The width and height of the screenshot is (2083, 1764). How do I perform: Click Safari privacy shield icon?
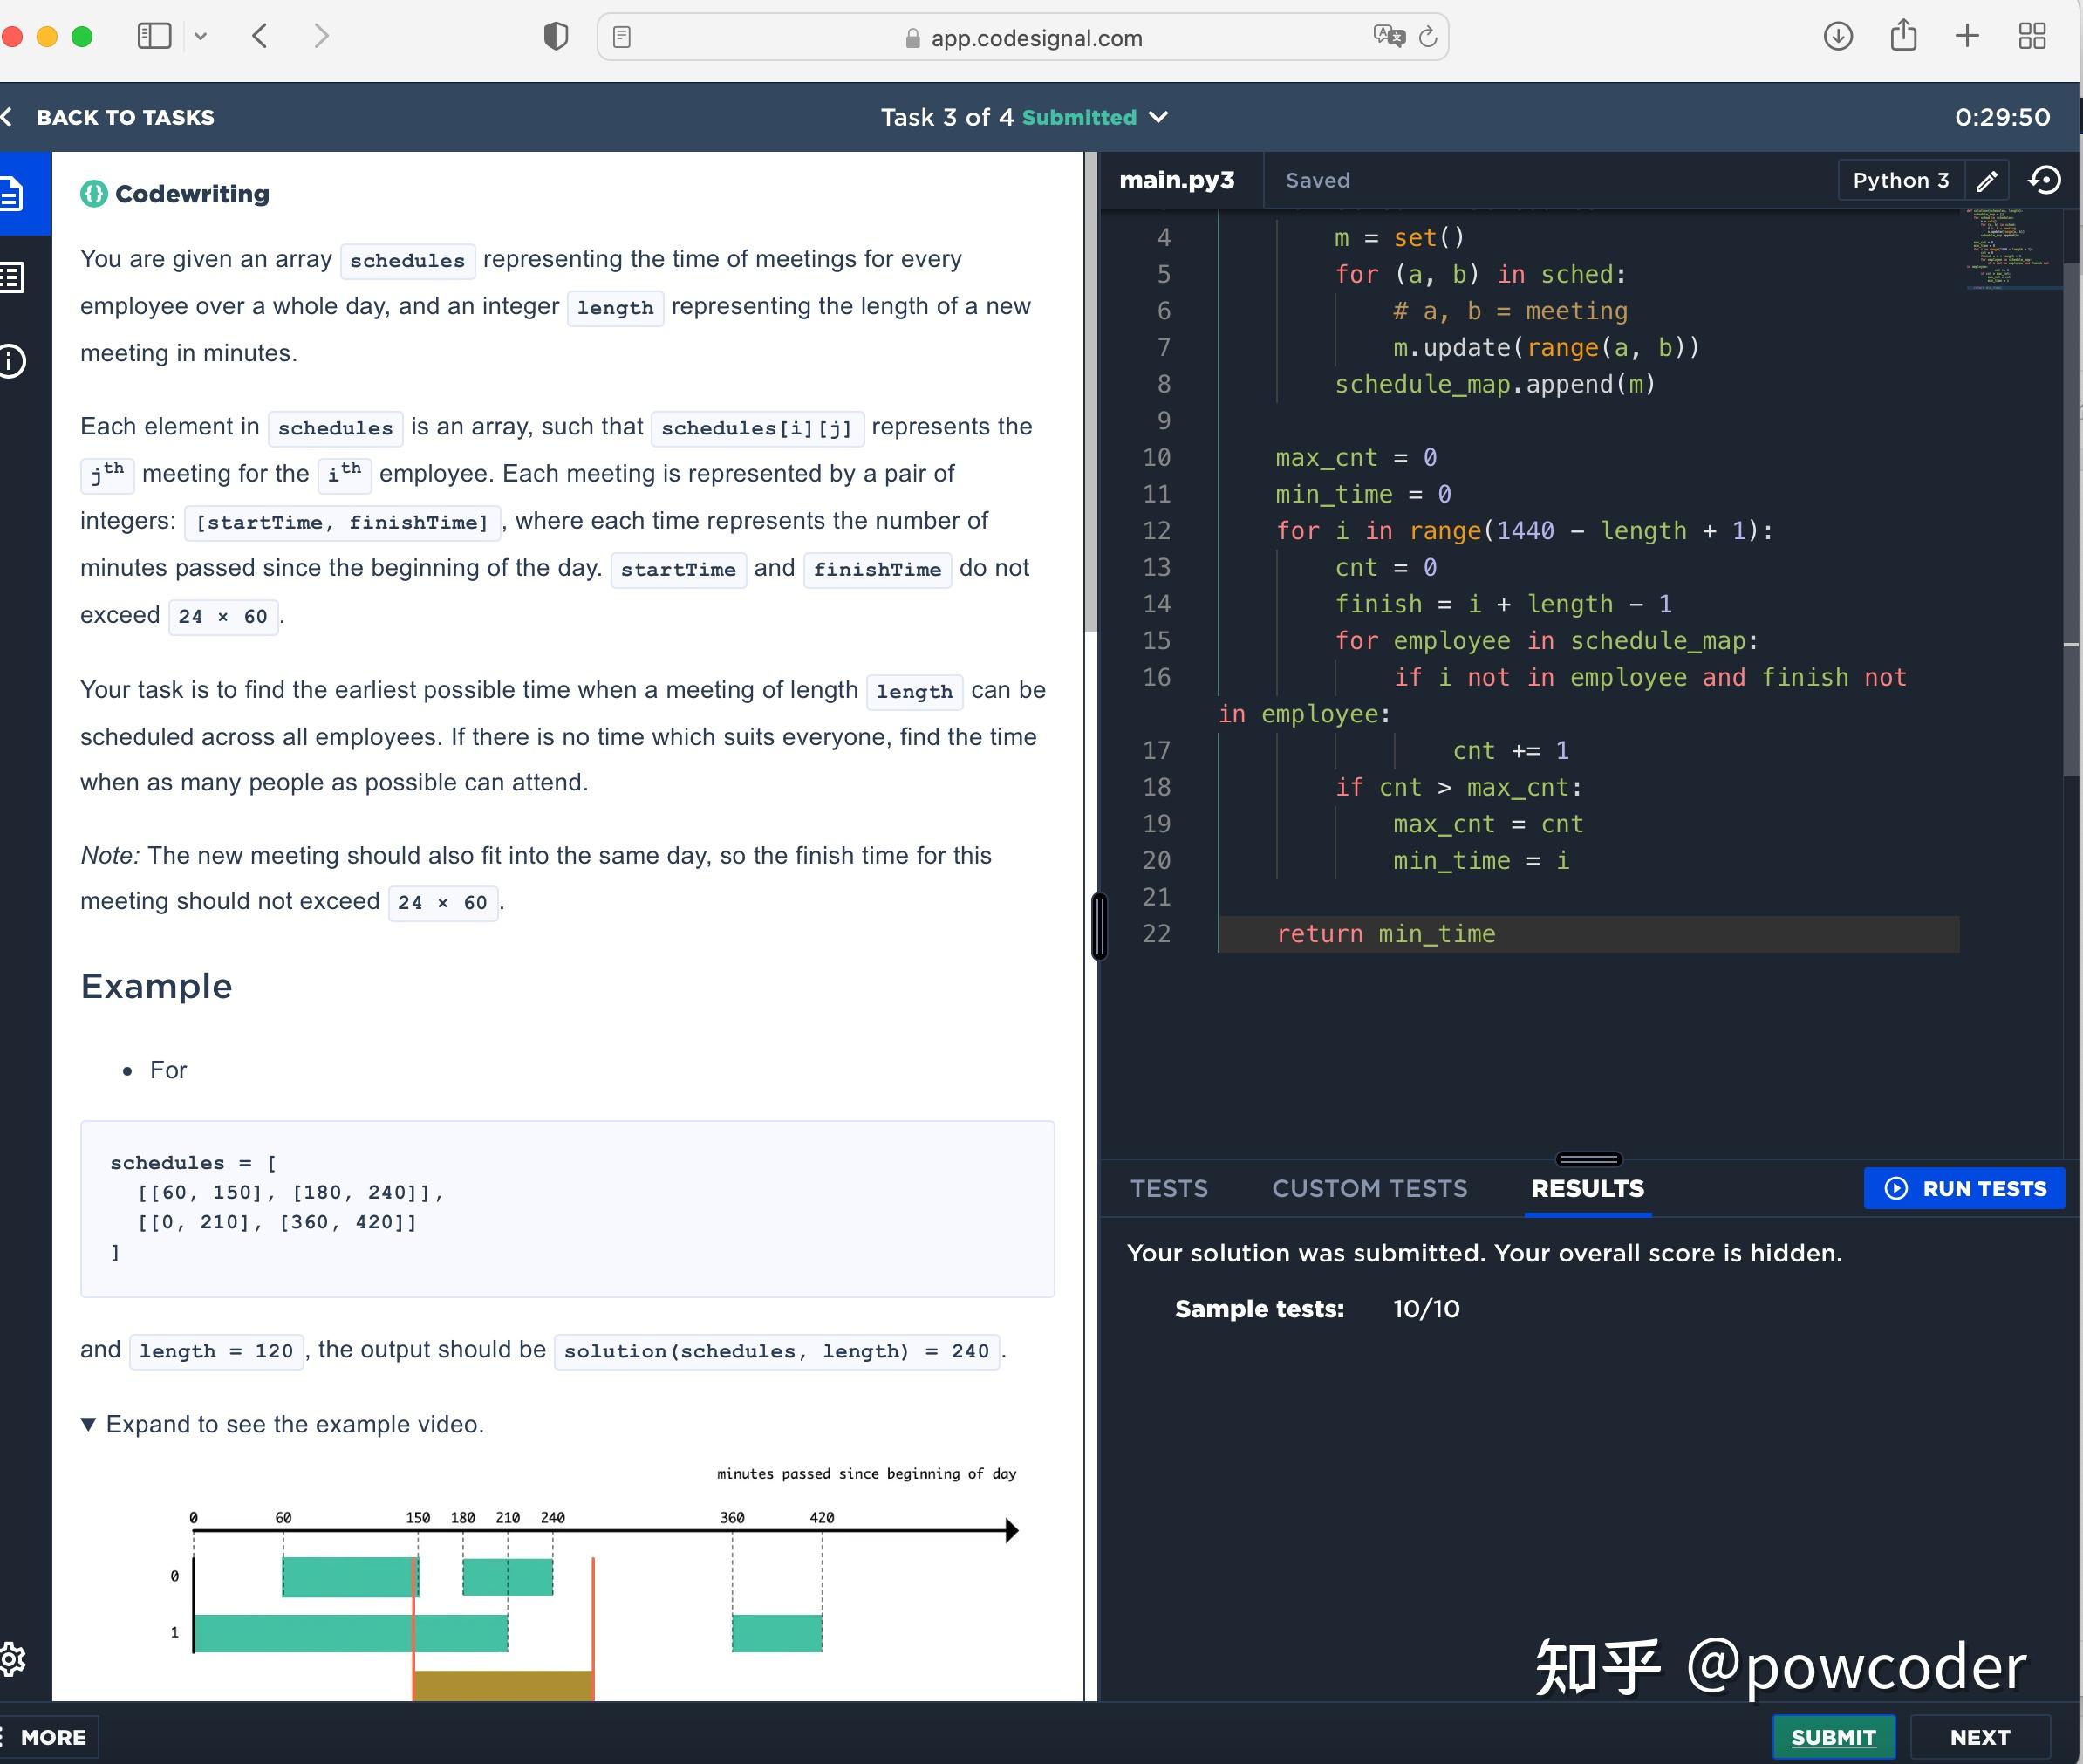556,37
